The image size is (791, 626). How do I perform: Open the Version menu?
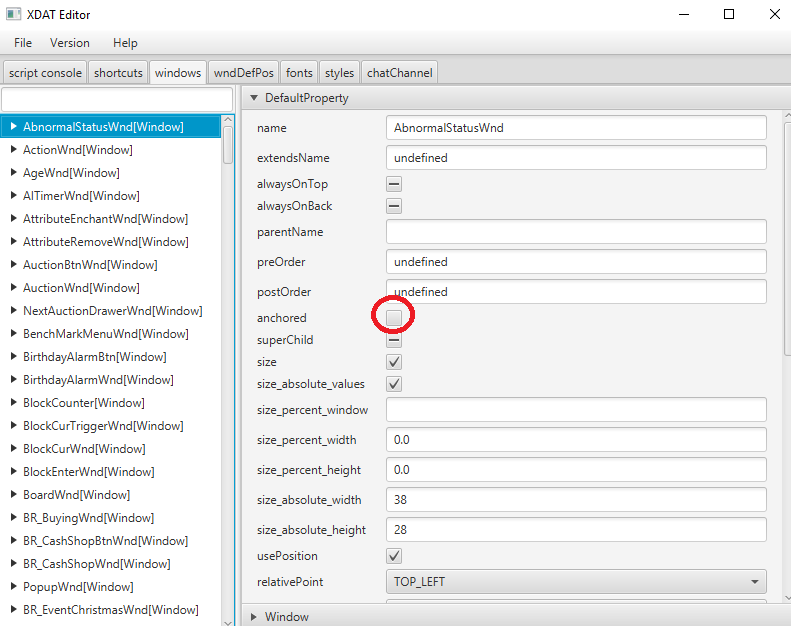tap(70, 43)
